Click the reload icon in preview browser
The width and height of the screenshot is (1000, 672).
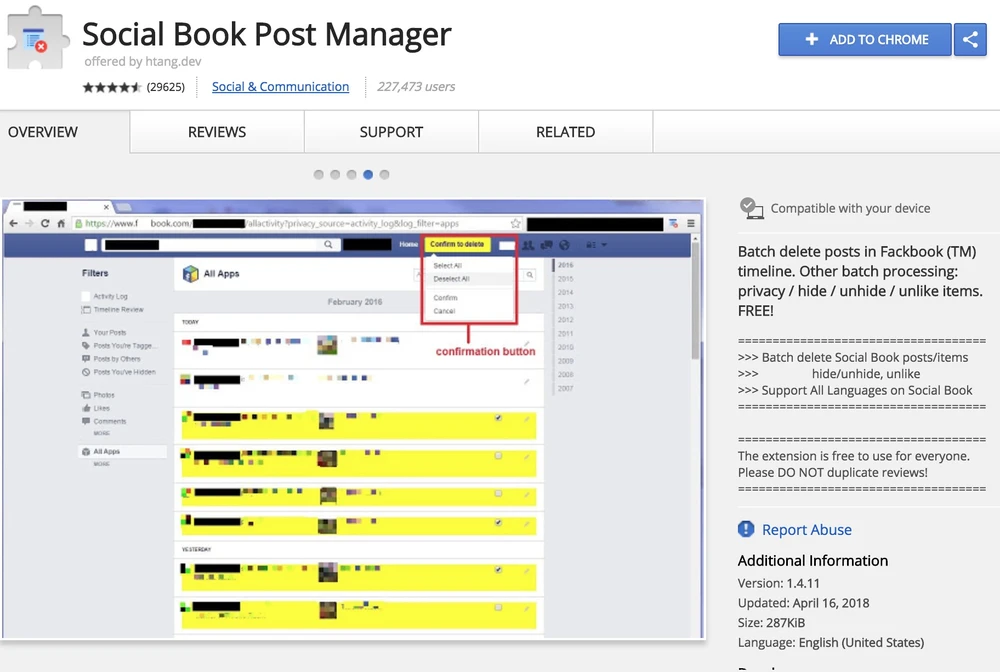click(x=45, y=223)
